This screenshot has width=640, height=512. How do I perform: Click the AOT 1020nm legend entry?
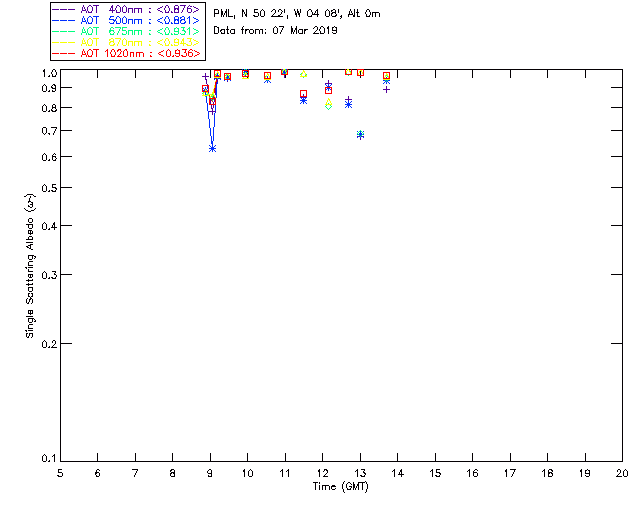click(x=127, y=53)
